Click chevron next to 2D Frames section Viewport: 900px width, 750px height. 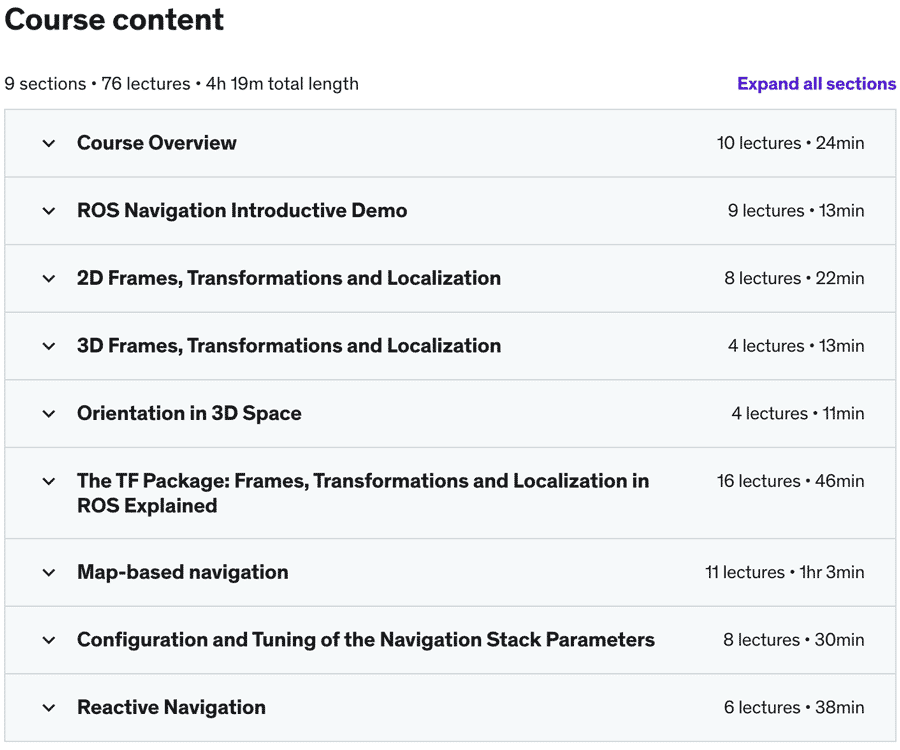tap(49, 279)
